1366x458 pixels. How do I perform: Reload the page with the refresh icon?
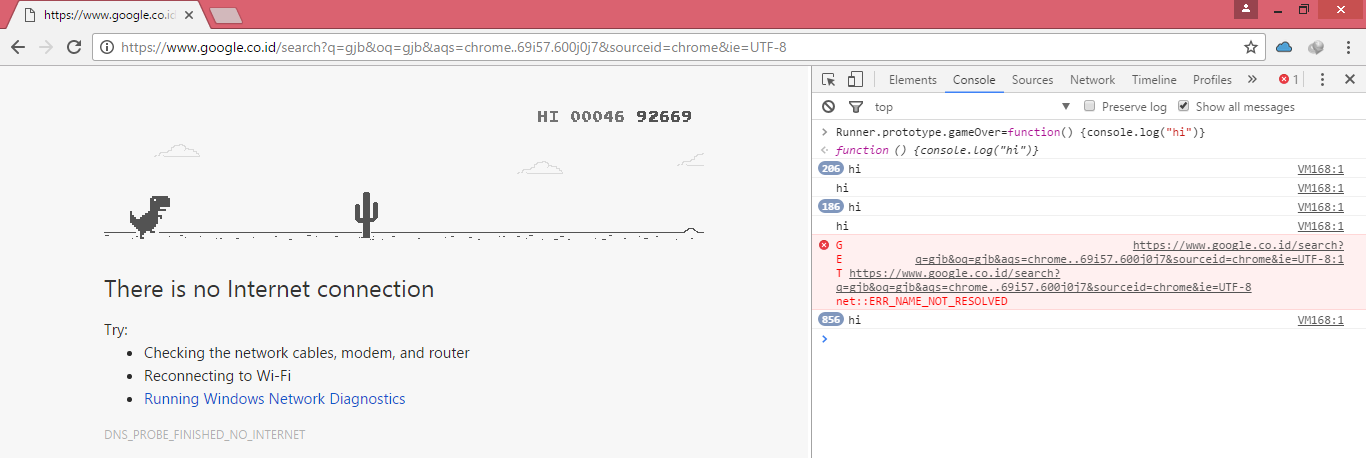[73, 47]
